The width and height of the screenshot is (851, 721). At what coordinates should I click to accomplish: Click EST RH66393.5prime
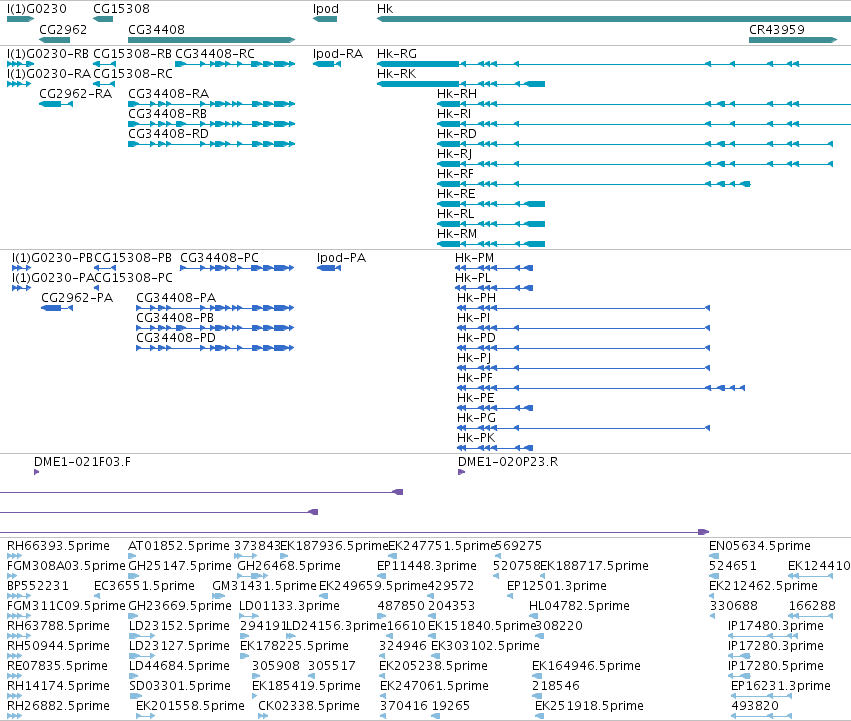[x=58, y=546]
